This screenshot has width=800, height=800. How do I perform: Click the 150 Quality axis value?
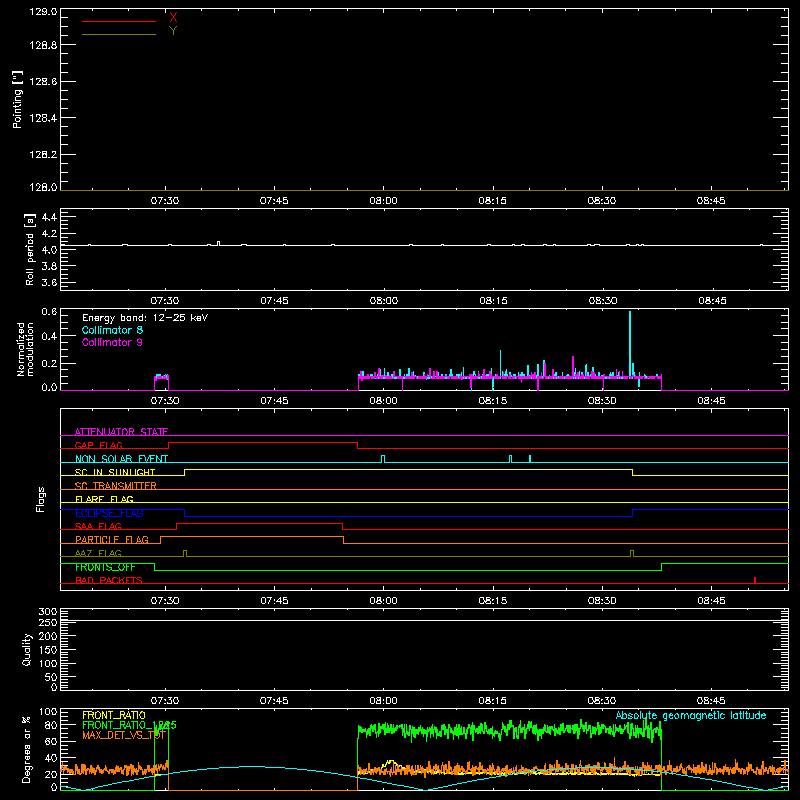(48, 650)
